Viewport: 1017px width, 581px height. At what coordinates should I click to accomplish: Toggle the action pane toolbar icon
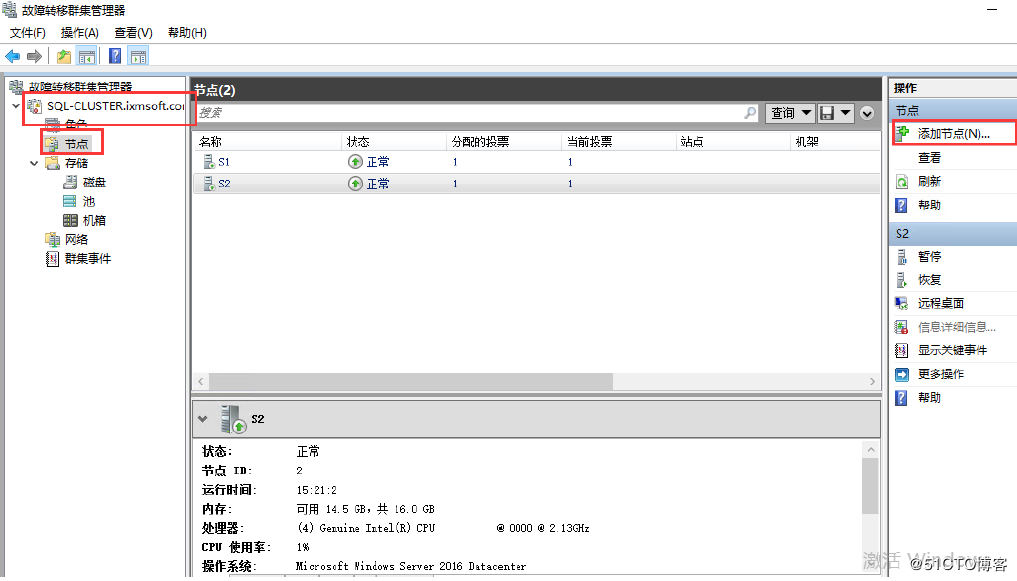pos(138,56)
